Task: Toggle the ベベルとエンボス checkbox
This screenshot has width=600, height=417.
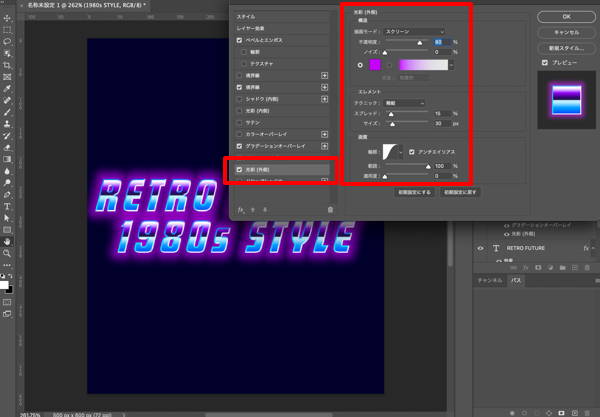Action: [240, 40]
